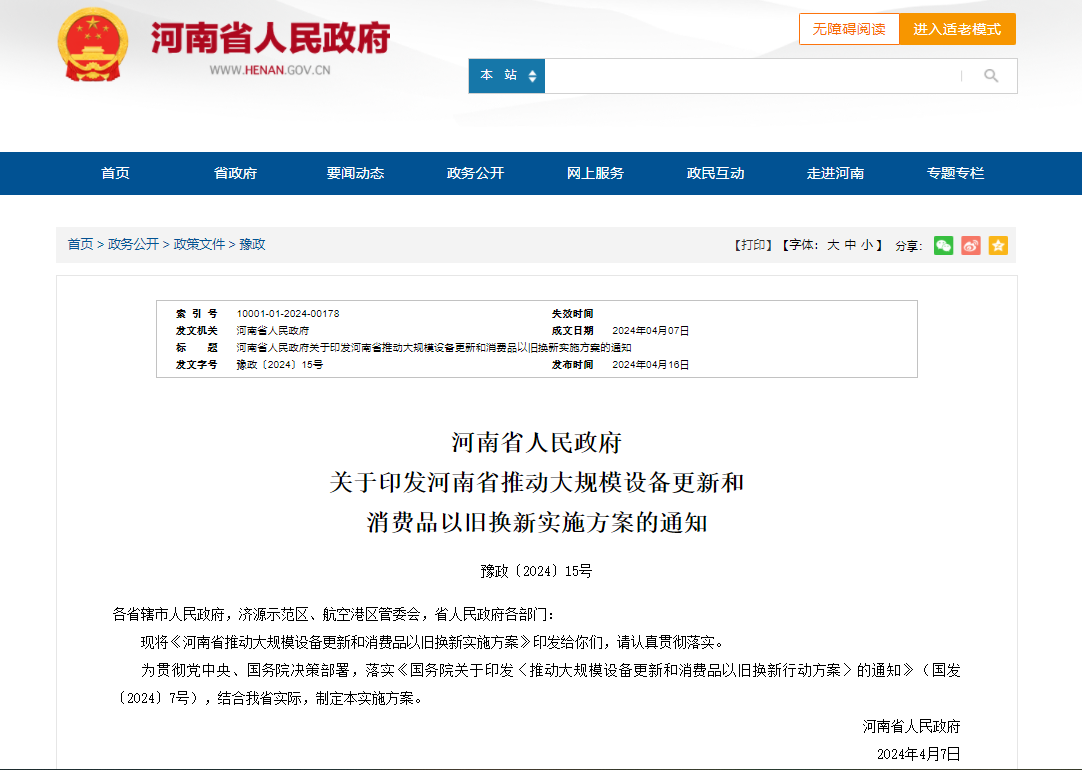
Task: Print the page using 打印 link
Action: [754, 245]
